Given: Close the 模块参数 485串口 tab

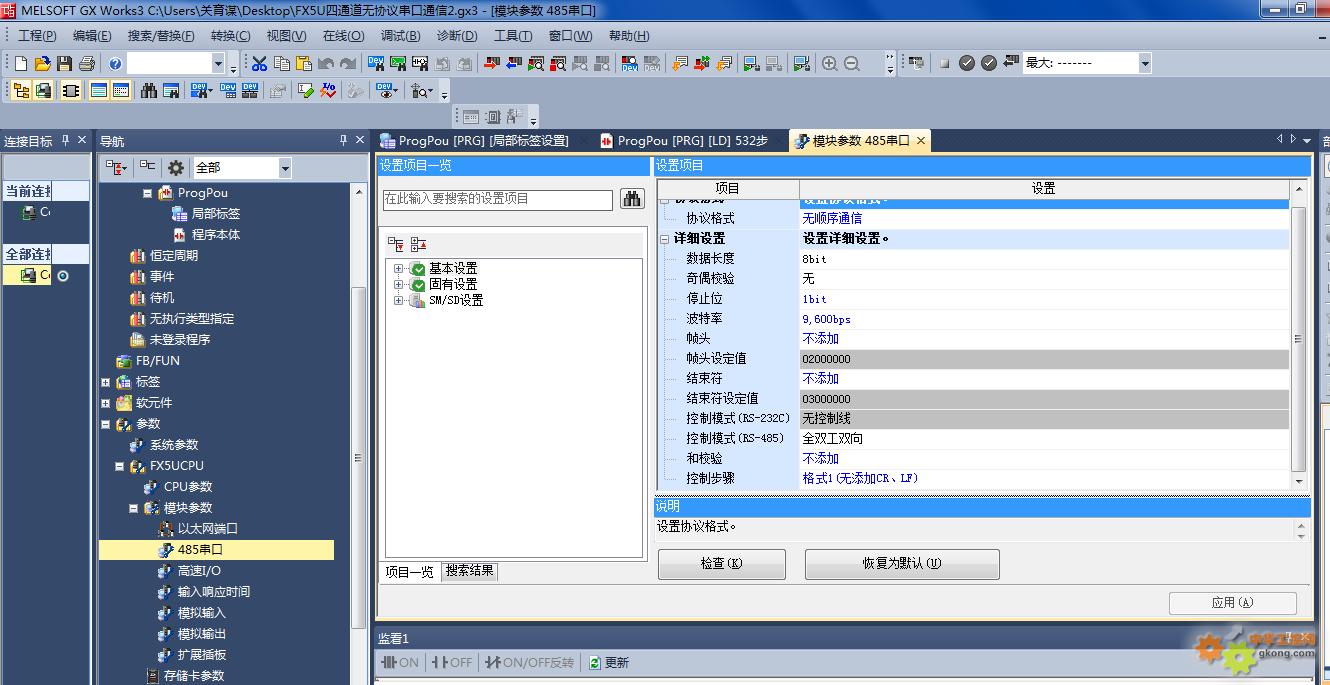Looking at the screenshot, I should coord(921,141).
